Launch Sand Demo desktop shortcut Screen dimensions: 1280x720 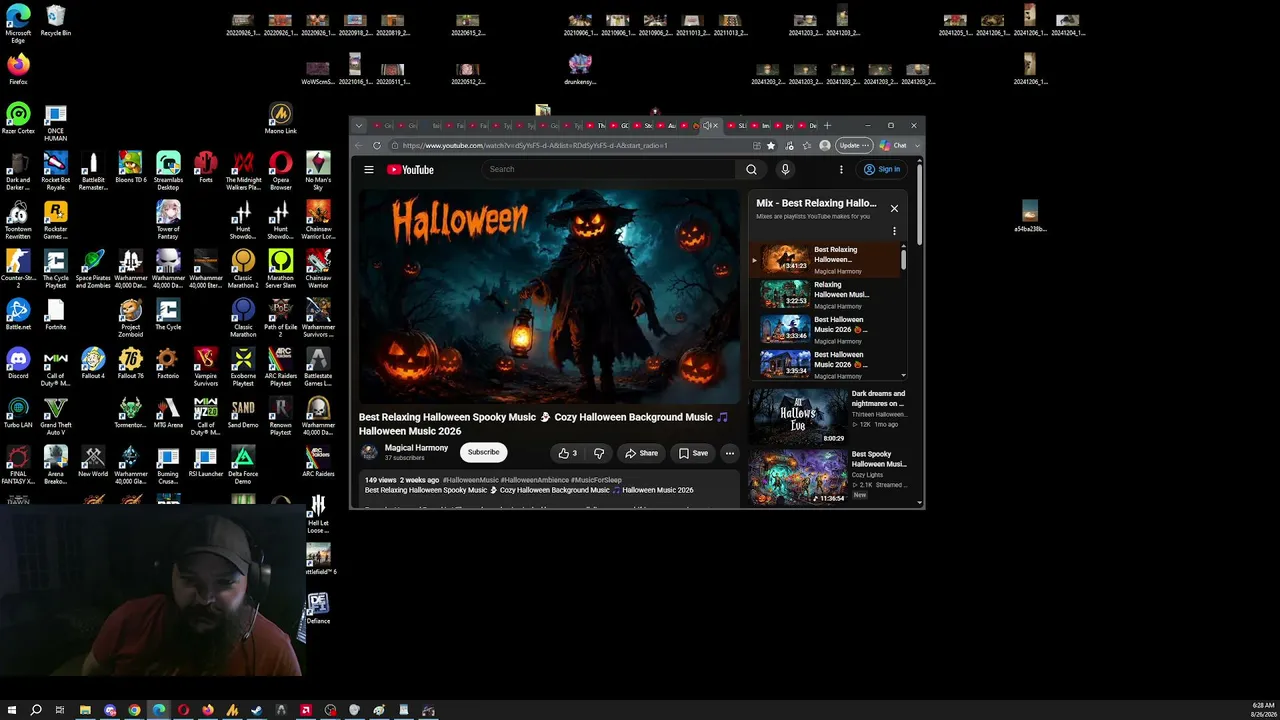[243, 413]
